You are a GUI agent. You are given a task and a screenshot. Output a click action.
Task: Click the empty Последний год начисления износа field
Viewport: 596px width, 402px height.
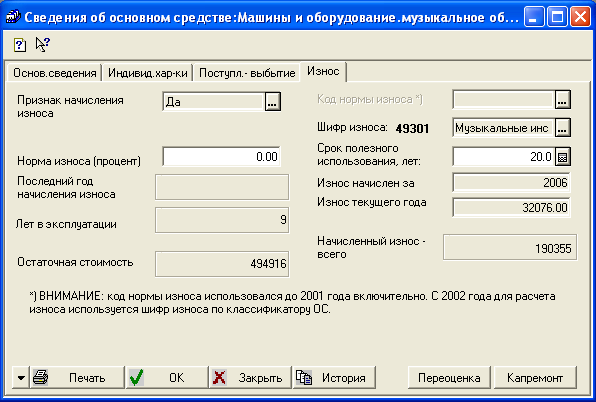tap(222, 187)
